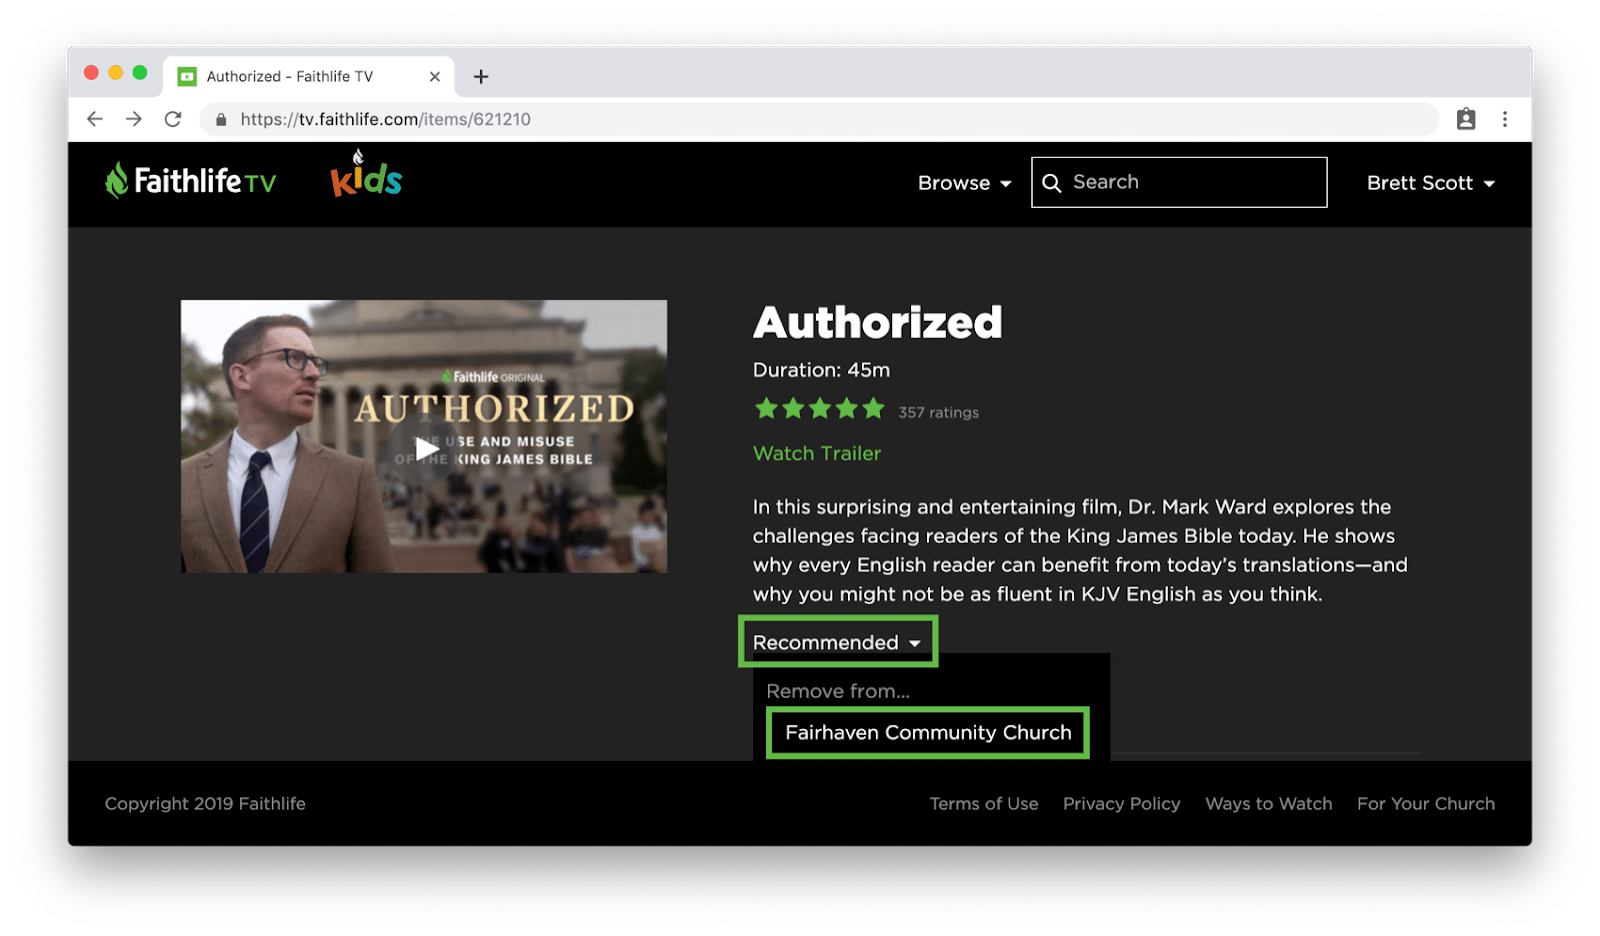
Task: Click the browser profile icon in toolbar
Action: coord(1466,119)
